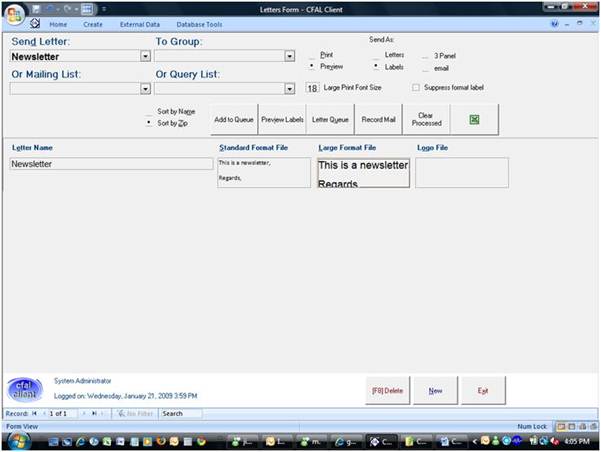Click the Save icon in Quick Access Toolbar
601x452 pixels.
click(36, 9)
